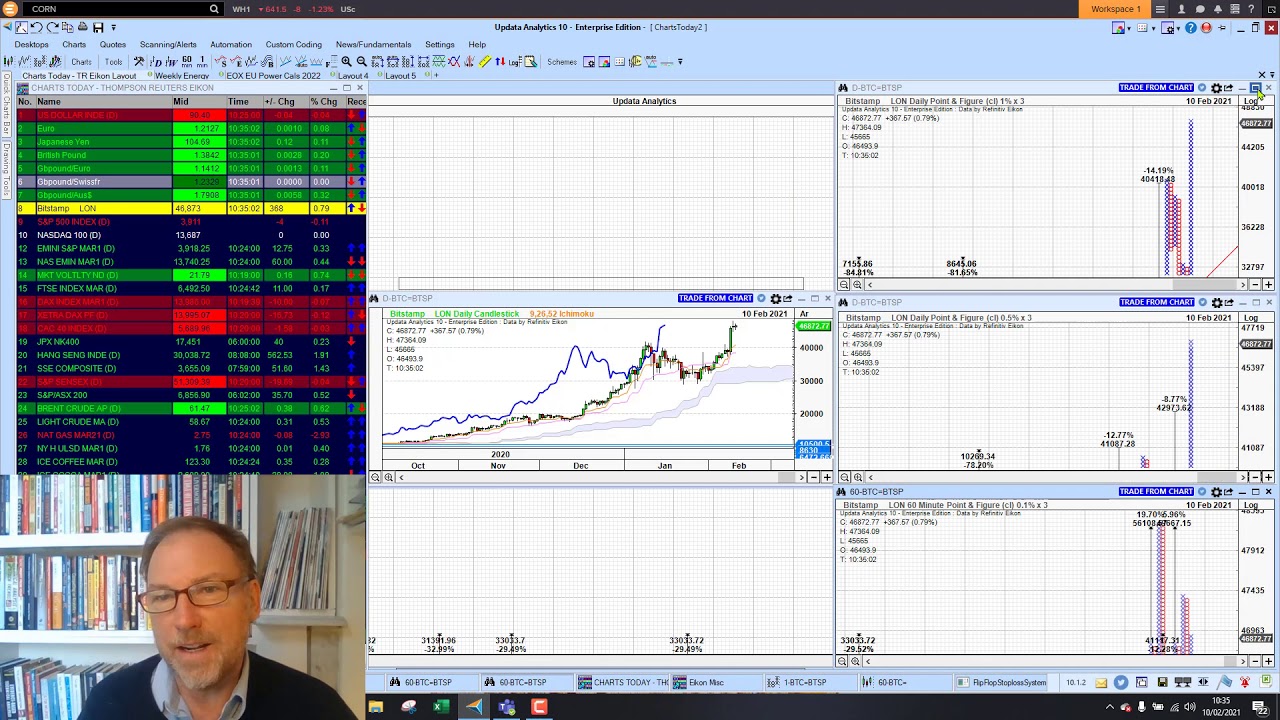Click the Eikon user profile icon
The width and height of the screenshot is (1280, 720).
(x=1181, y=9)
